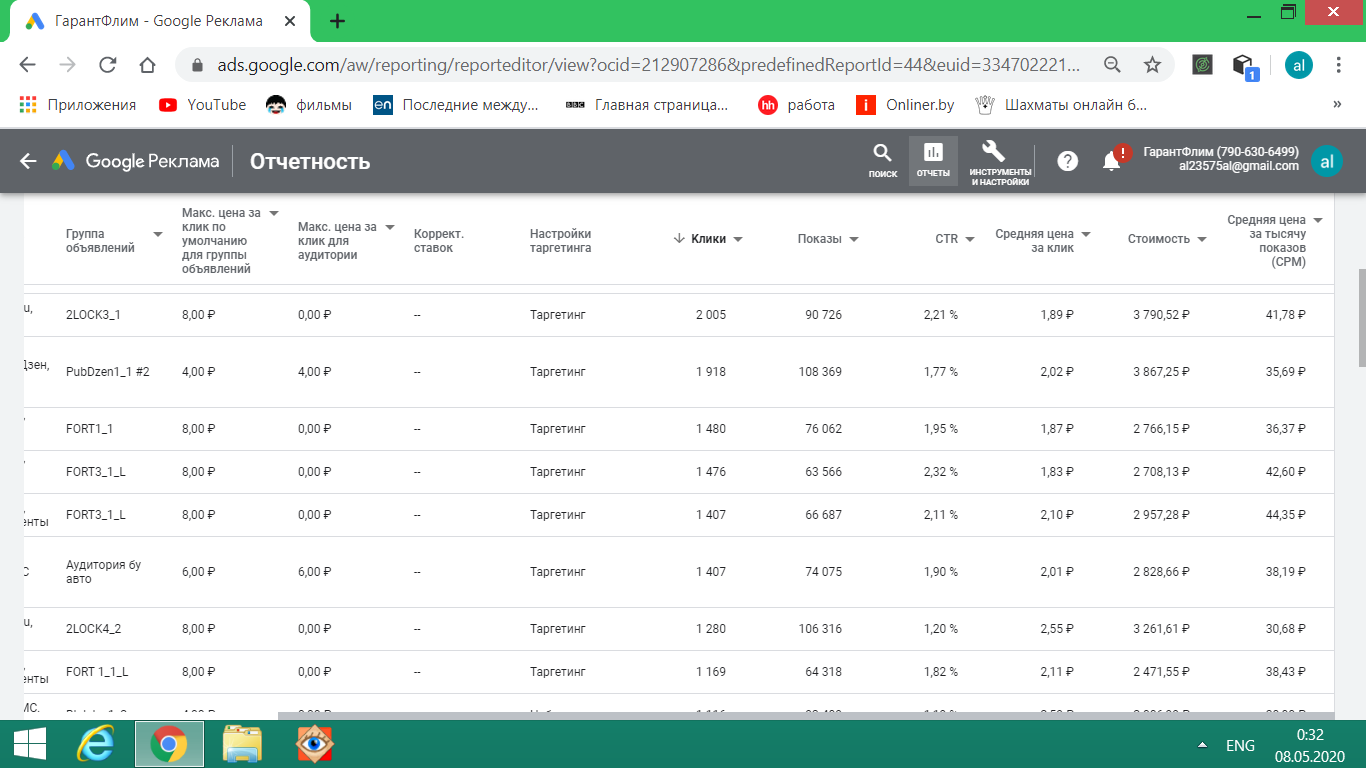Open Tools and Settings wrench icon

tap(999, 160)
